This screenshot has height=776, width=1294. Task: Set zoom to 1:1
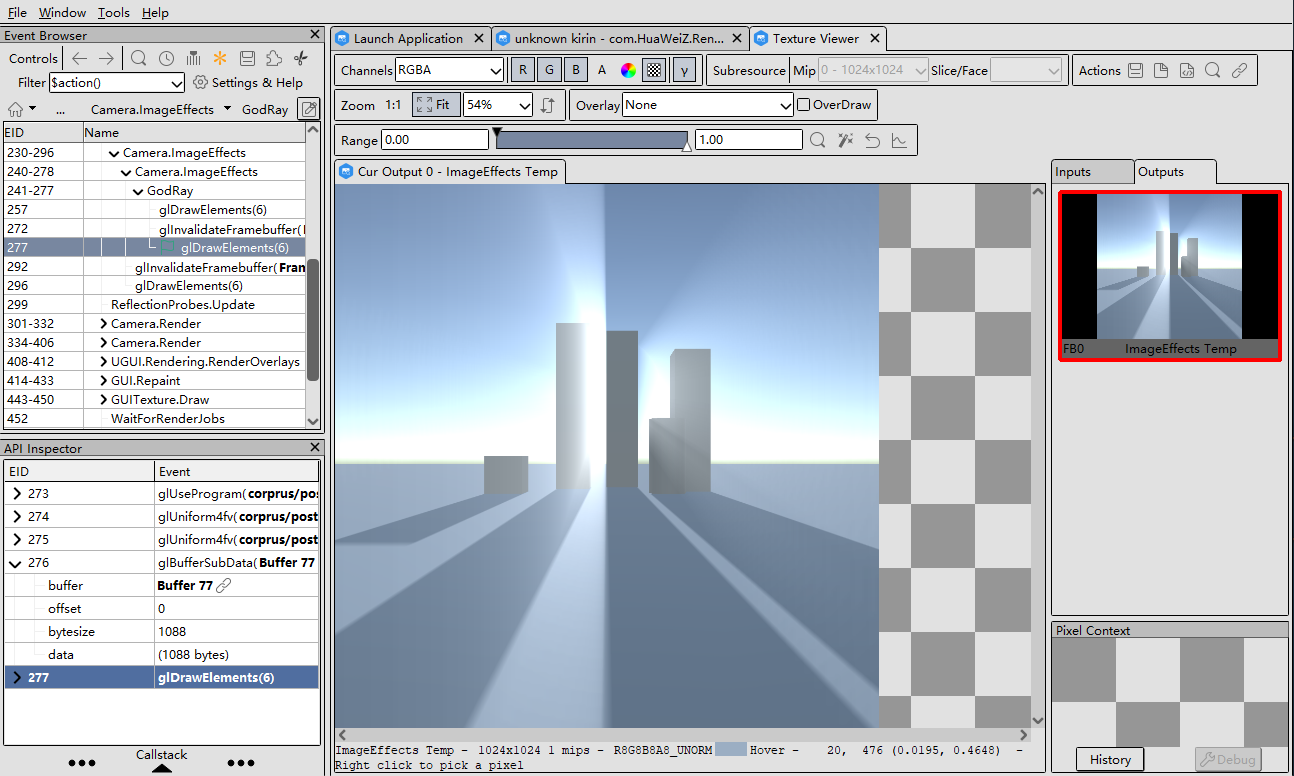394,105
